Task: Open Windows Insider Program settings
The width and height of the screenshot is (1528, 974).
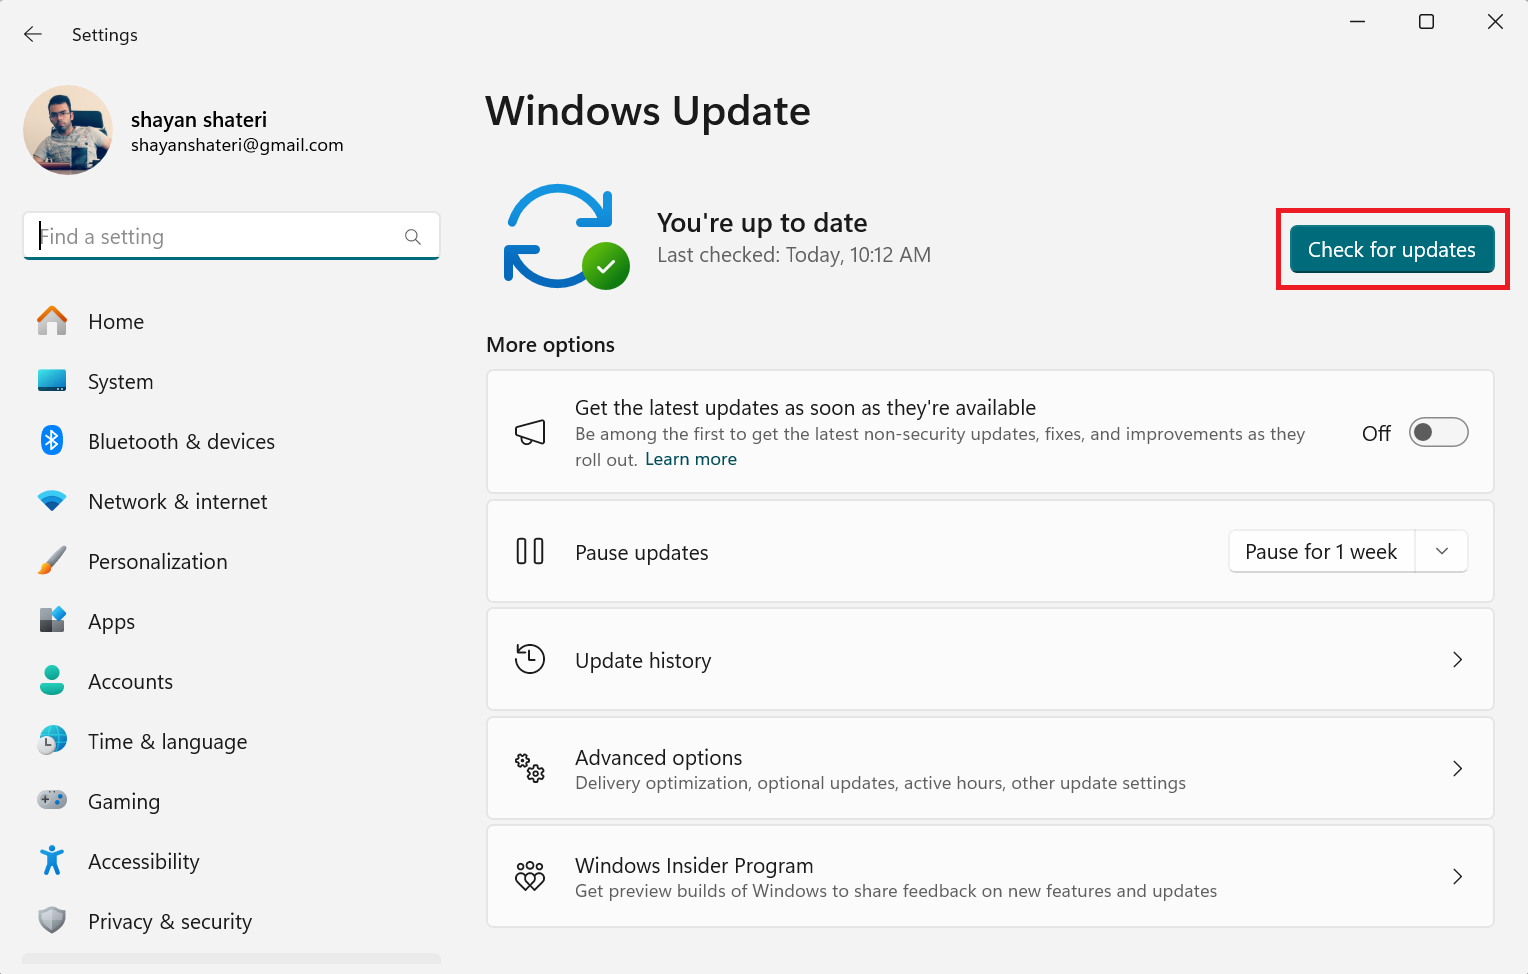Action: coord(990,876)
